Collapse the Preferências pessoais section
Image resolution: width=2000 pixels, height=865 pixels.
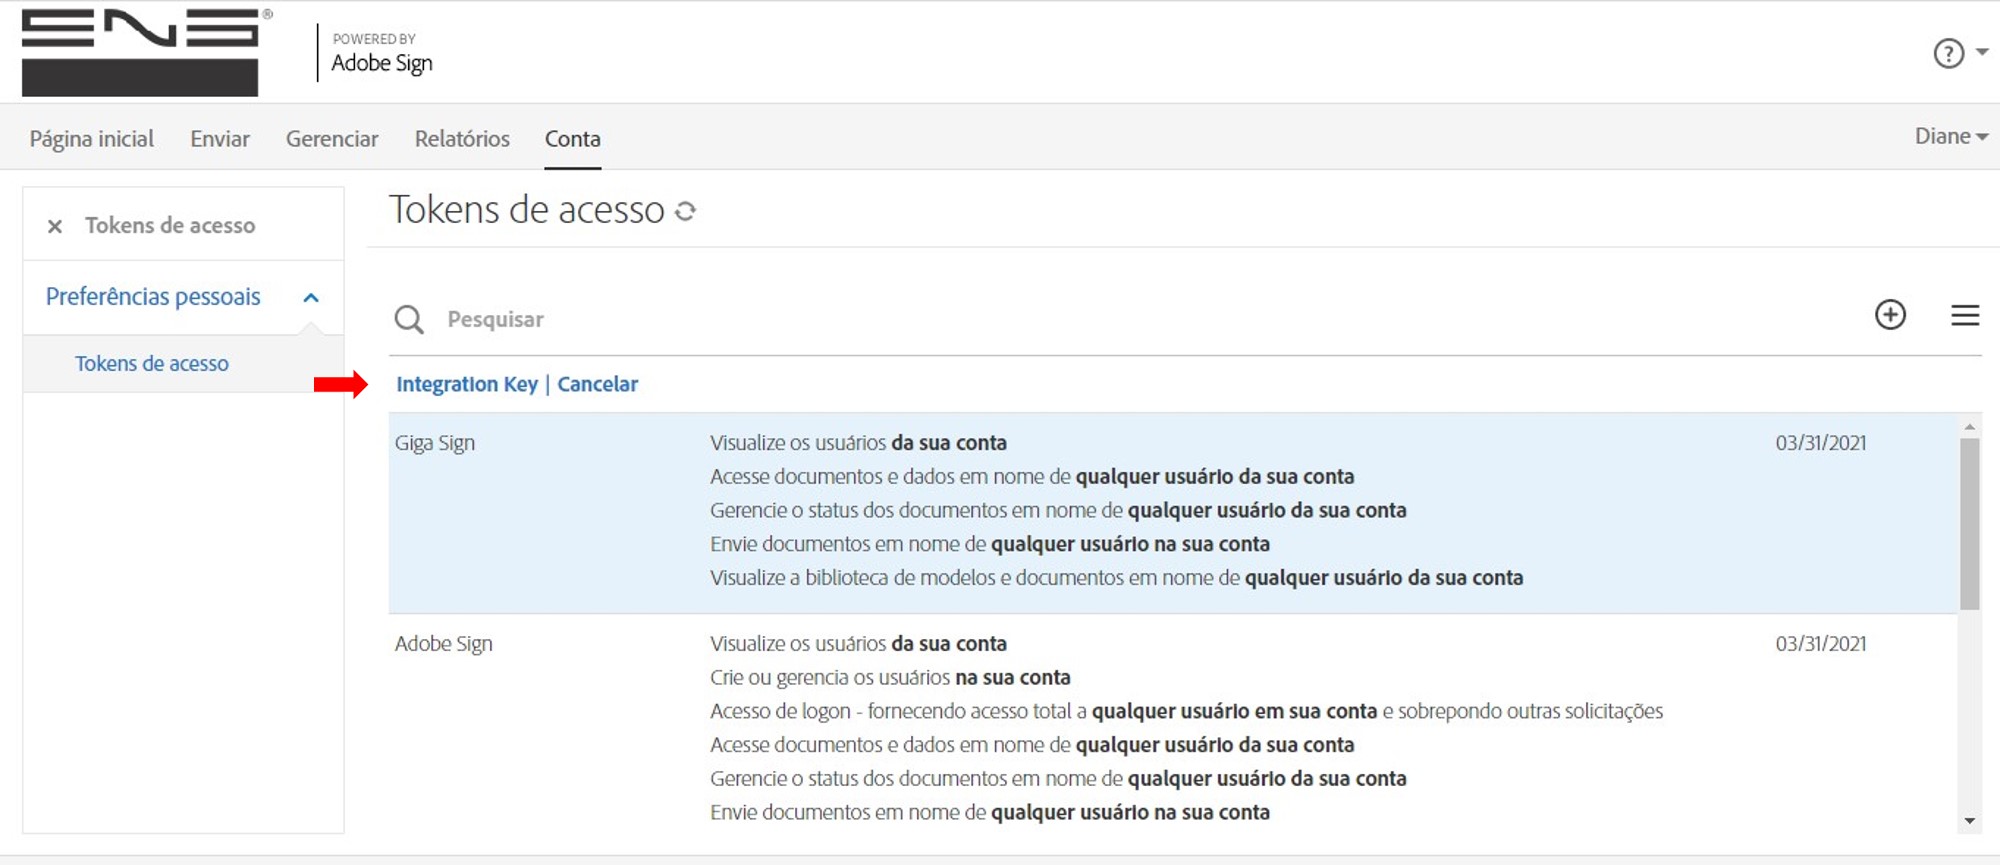pos(311,298)
